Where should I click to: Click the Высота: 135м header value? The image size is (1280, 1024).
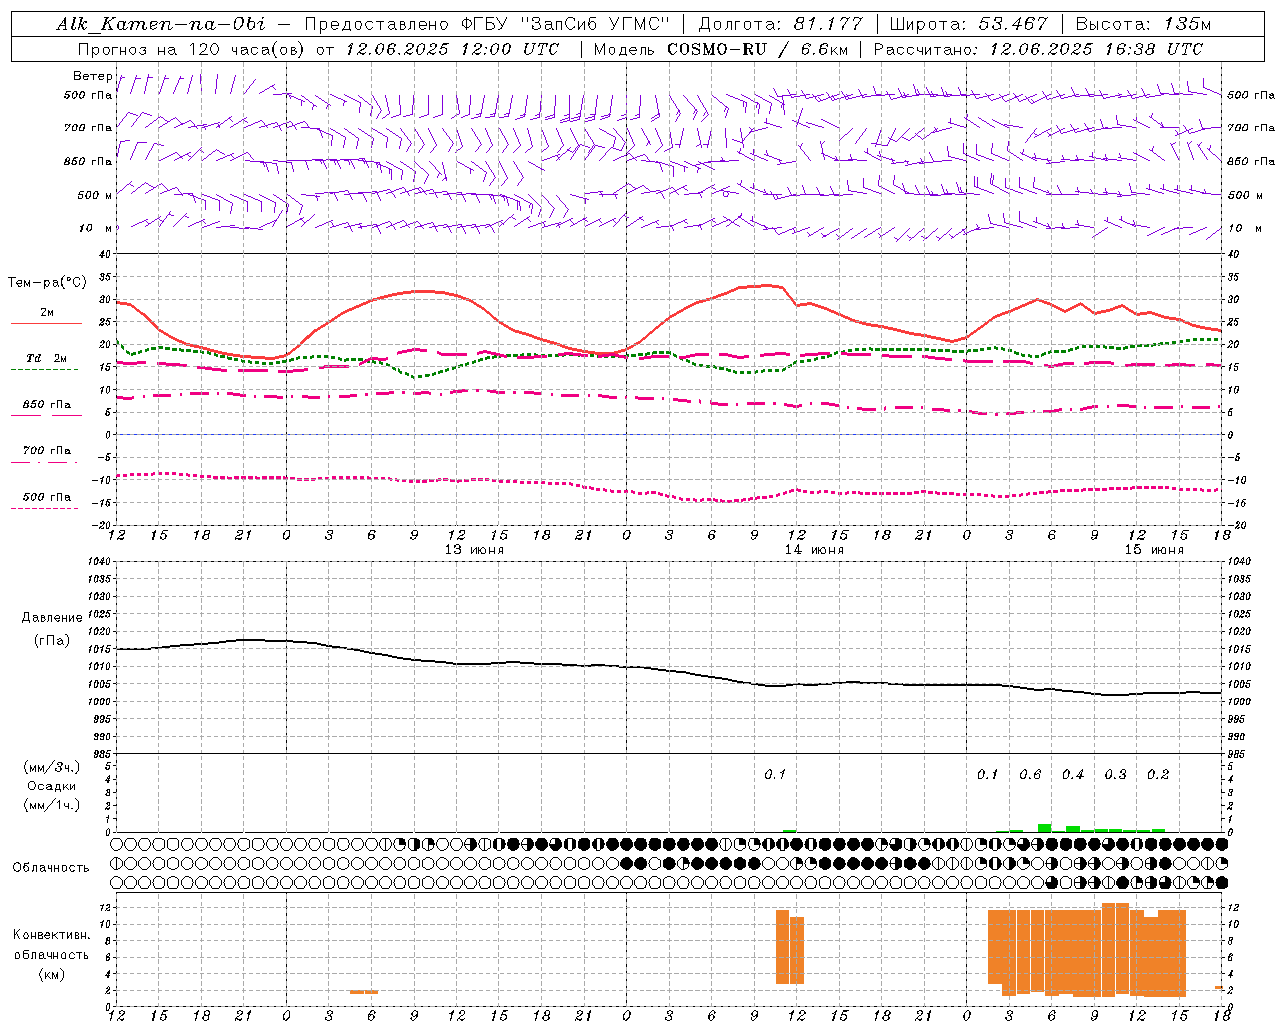tap(1143, 24)
